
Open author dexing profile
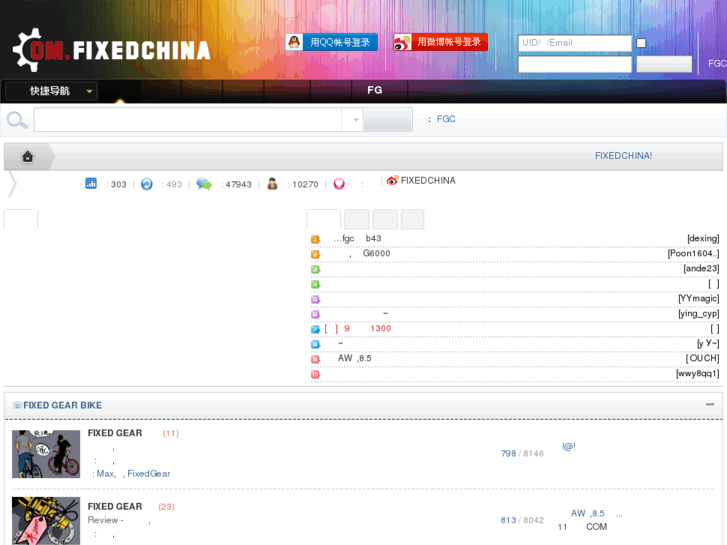point(703,238)
